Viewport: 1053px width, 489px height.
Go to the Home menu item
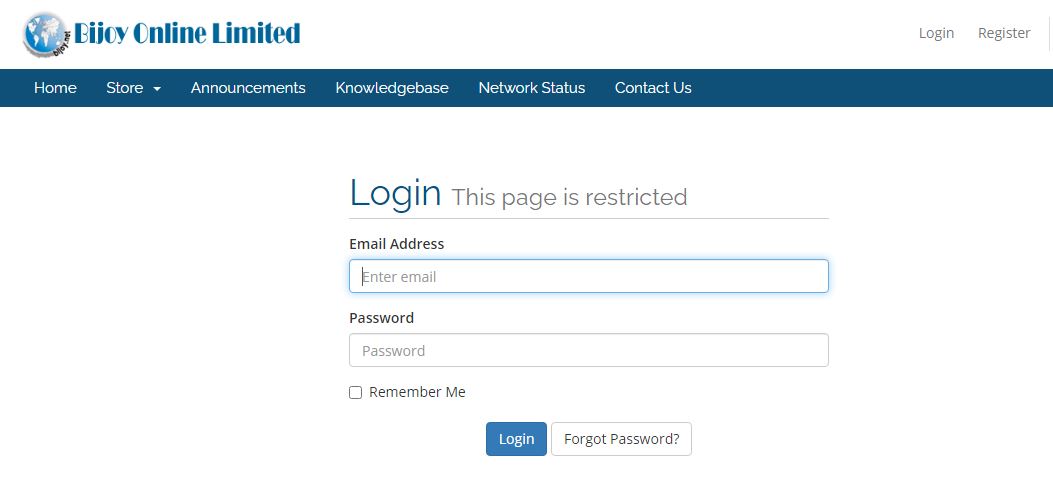pos(55,88)
